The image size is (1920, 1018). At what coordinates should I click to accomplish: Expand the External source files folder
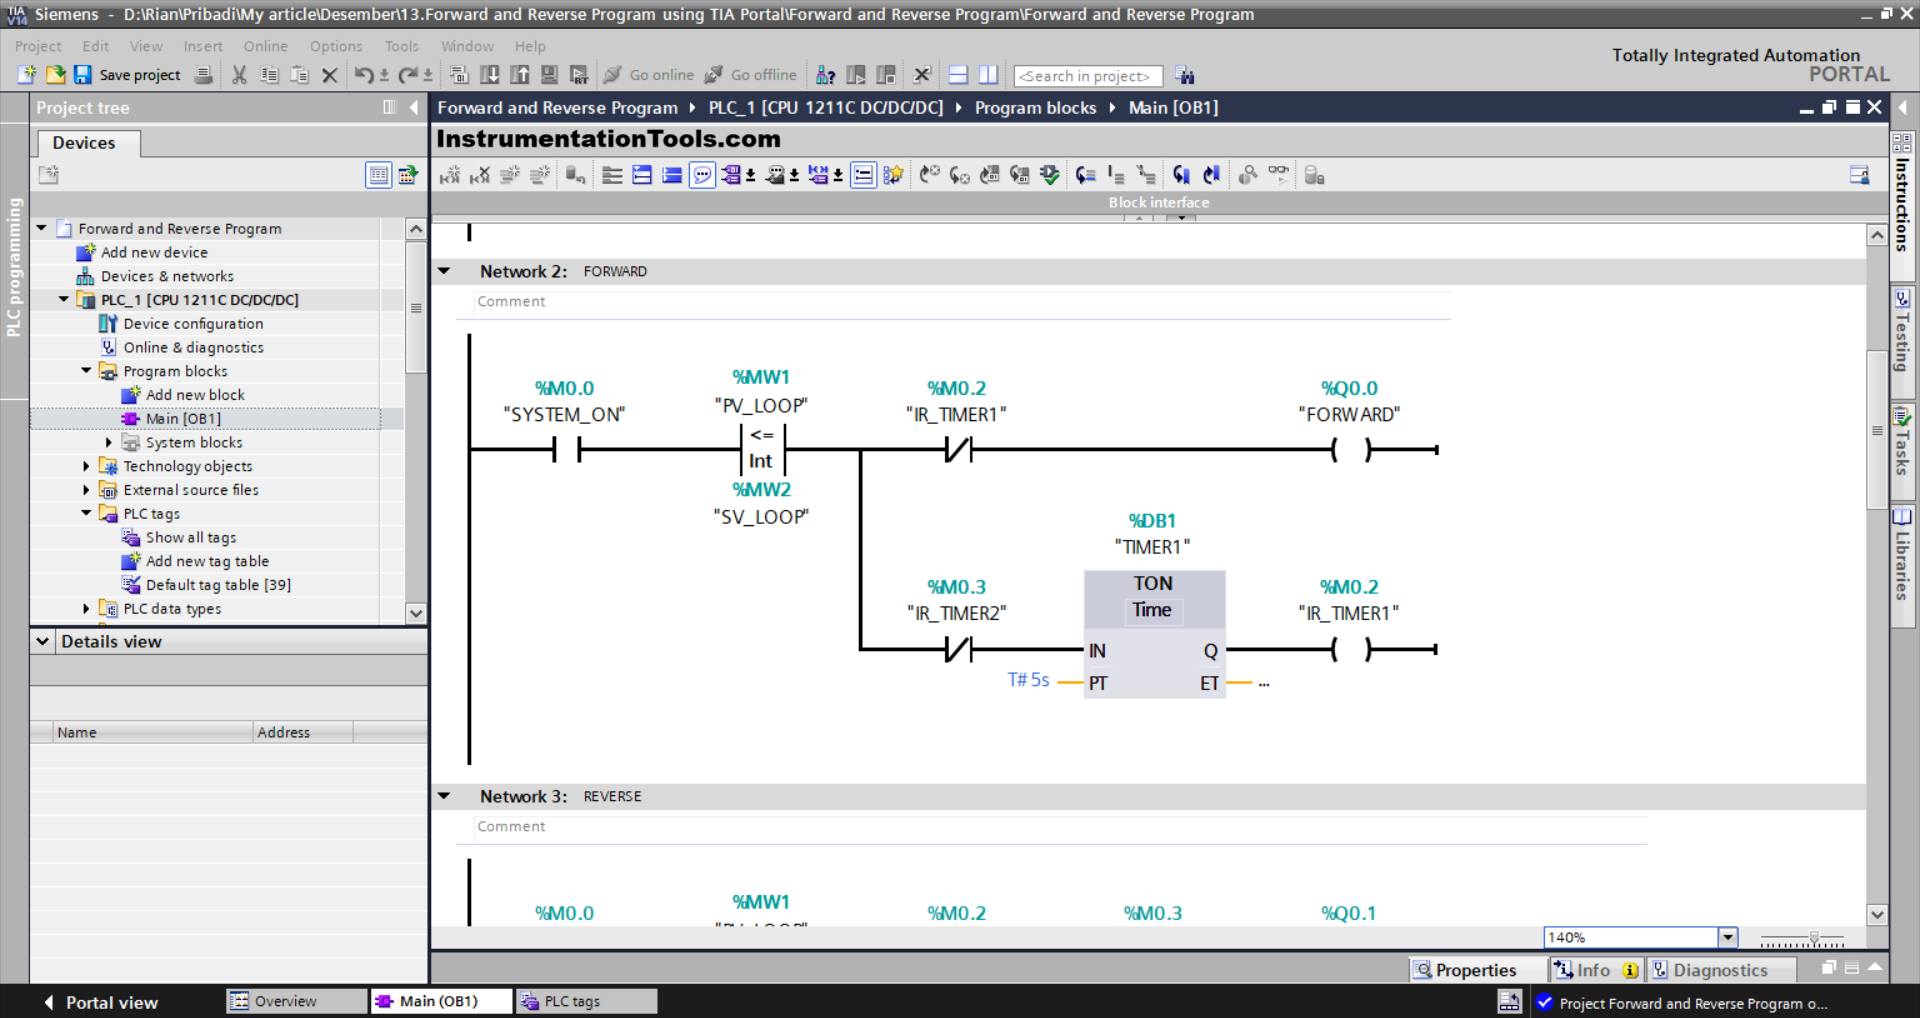(x=86, y=490)
